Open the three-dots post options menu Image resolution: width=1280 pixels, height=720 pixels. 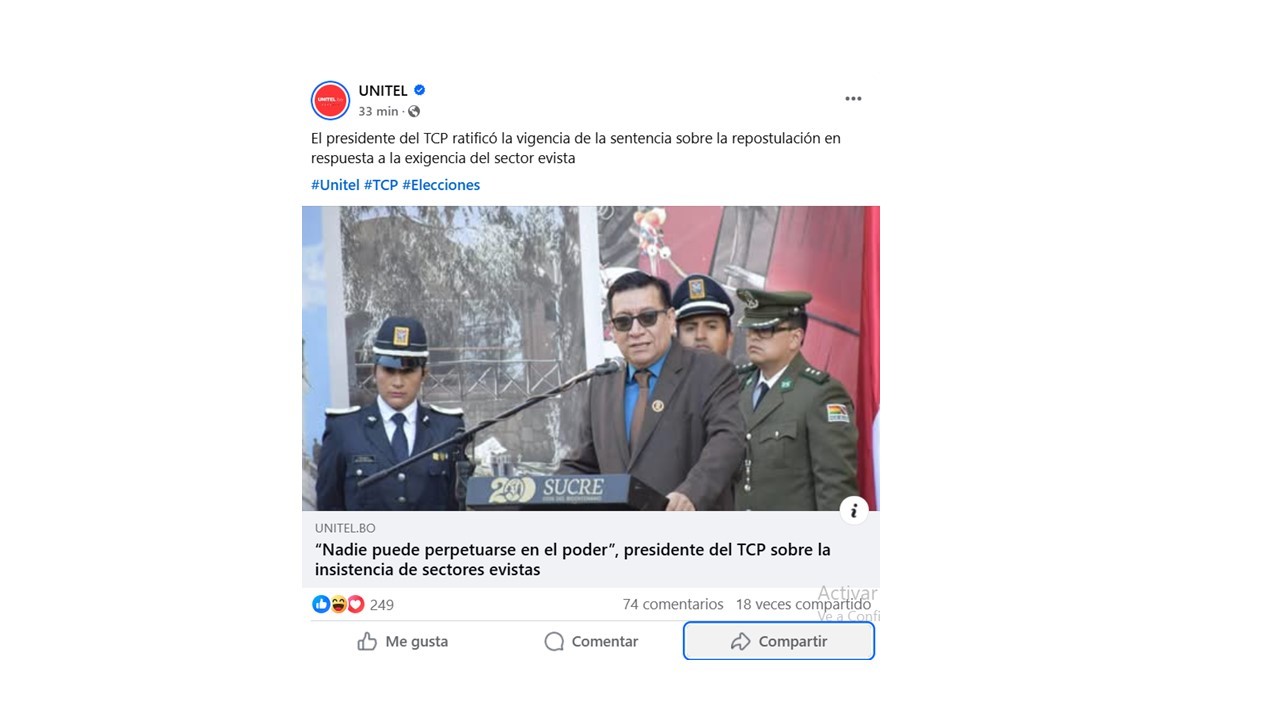point(853,99)
